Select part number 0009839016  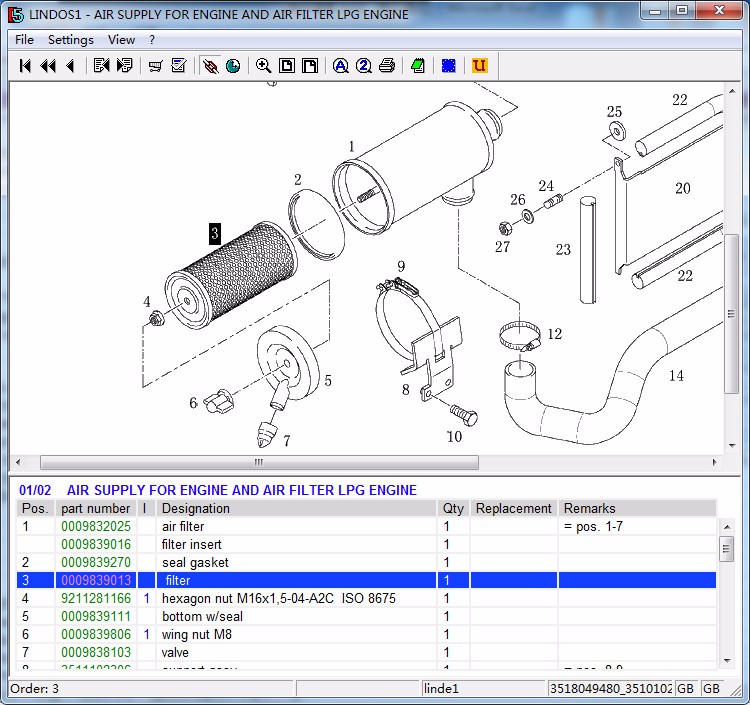[96, 544]
